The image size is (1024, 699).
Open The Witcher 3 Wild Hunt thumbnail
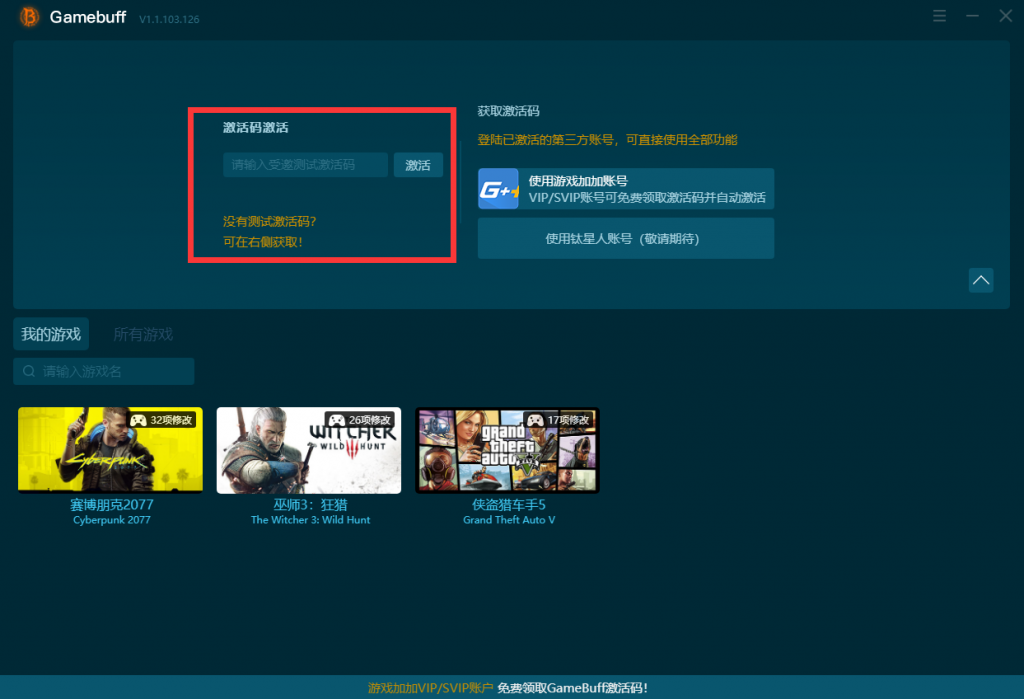tap(309, 450)
